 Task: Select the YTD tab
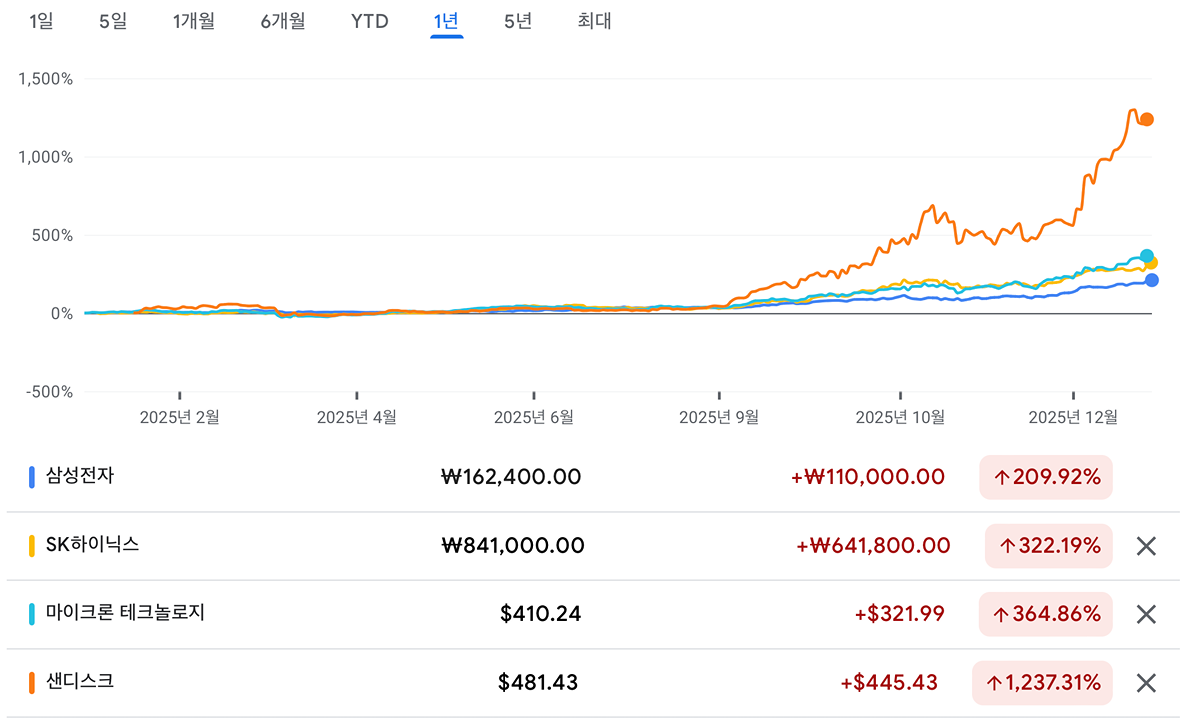[x=369, y=21]
